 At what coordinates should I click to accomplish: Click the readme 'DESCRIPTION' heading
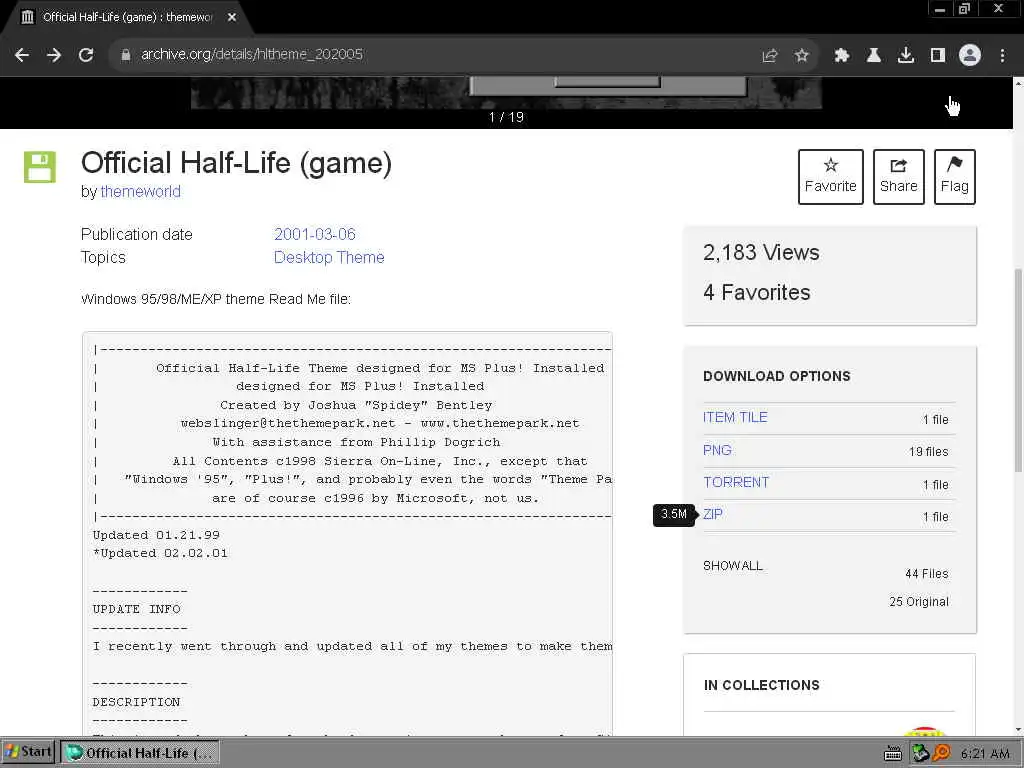pos(136,702)
